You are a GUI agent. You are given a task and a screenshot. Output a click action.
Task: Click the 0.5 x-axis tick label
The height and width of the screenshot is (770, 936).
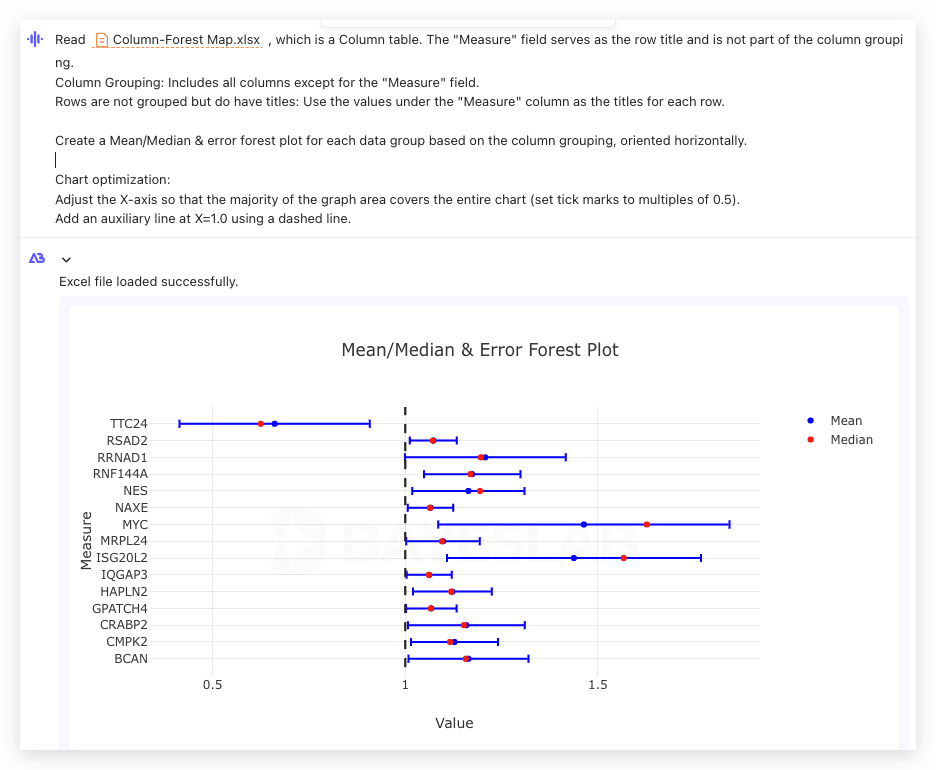coord(213,685)
